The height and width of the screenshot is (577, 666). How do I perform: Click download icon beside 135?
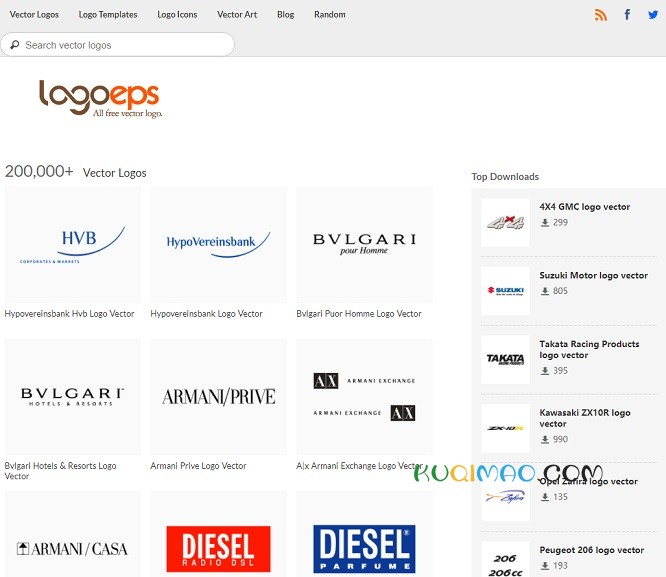[545, 497]
